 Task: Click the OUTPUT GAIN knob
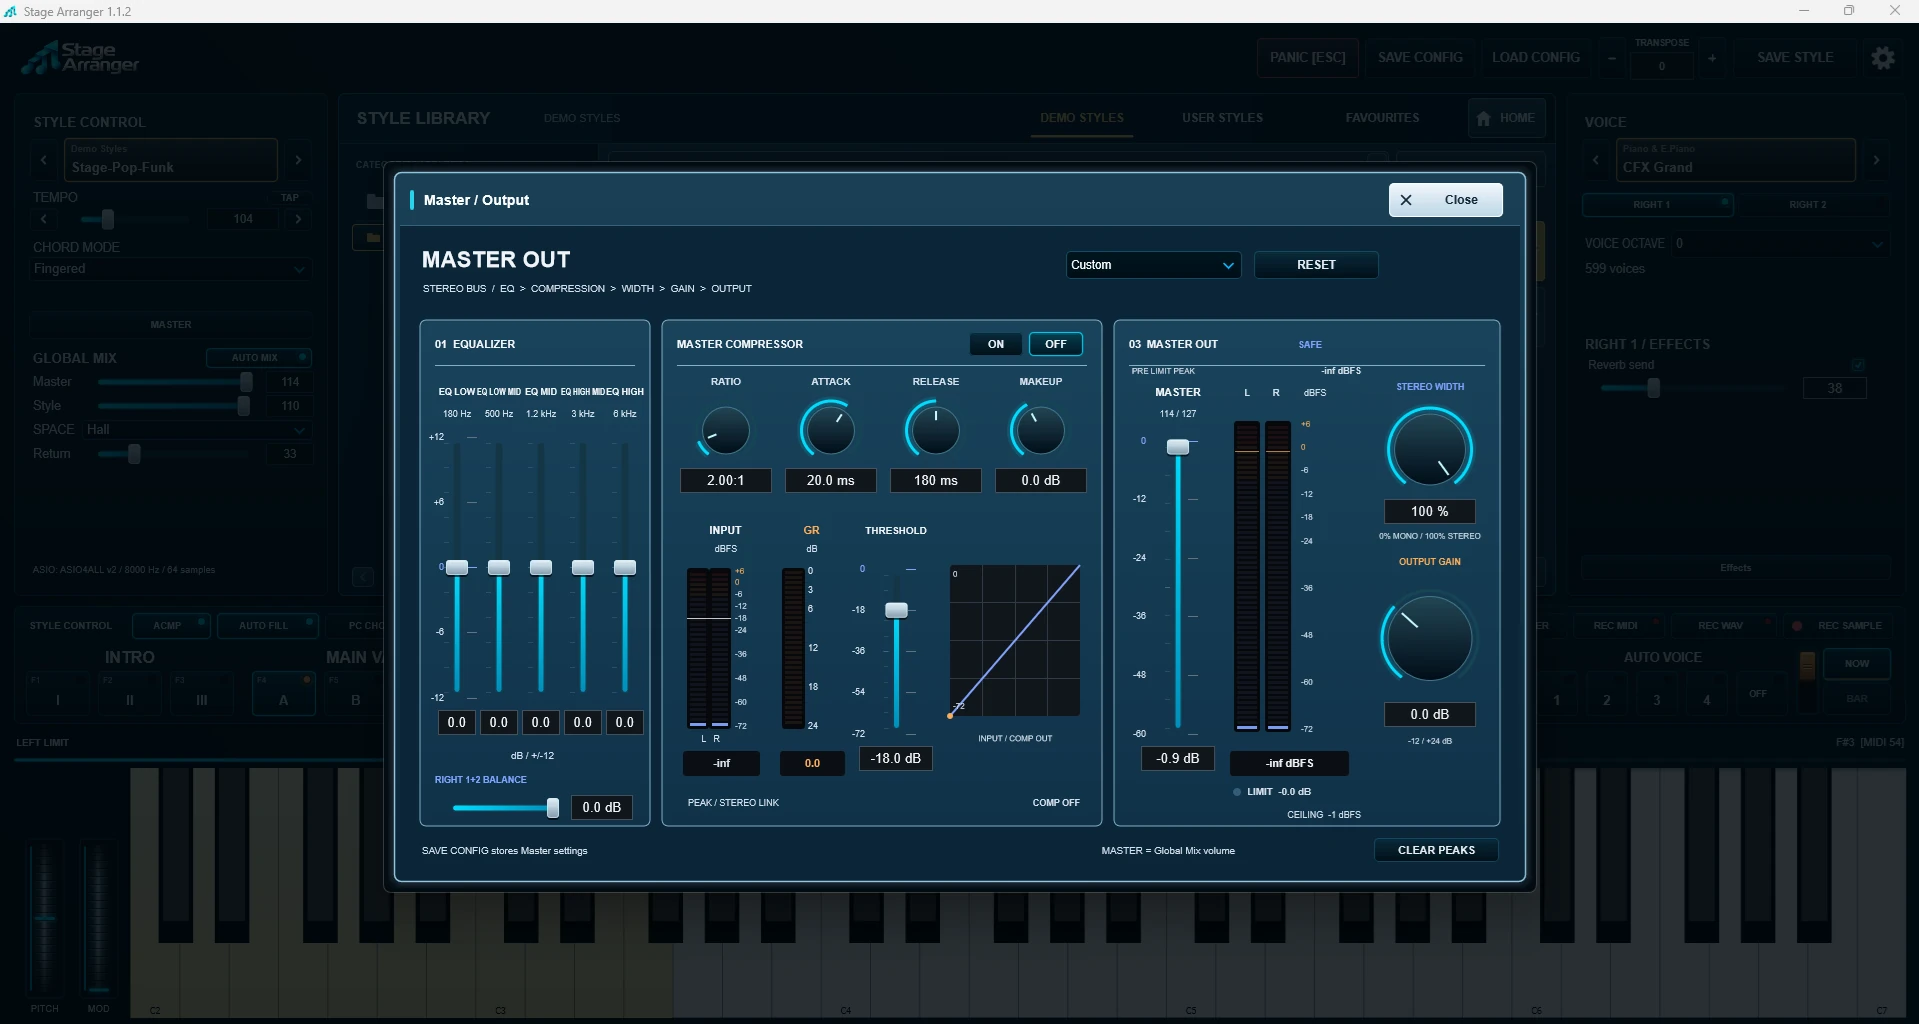point(1429,638)
